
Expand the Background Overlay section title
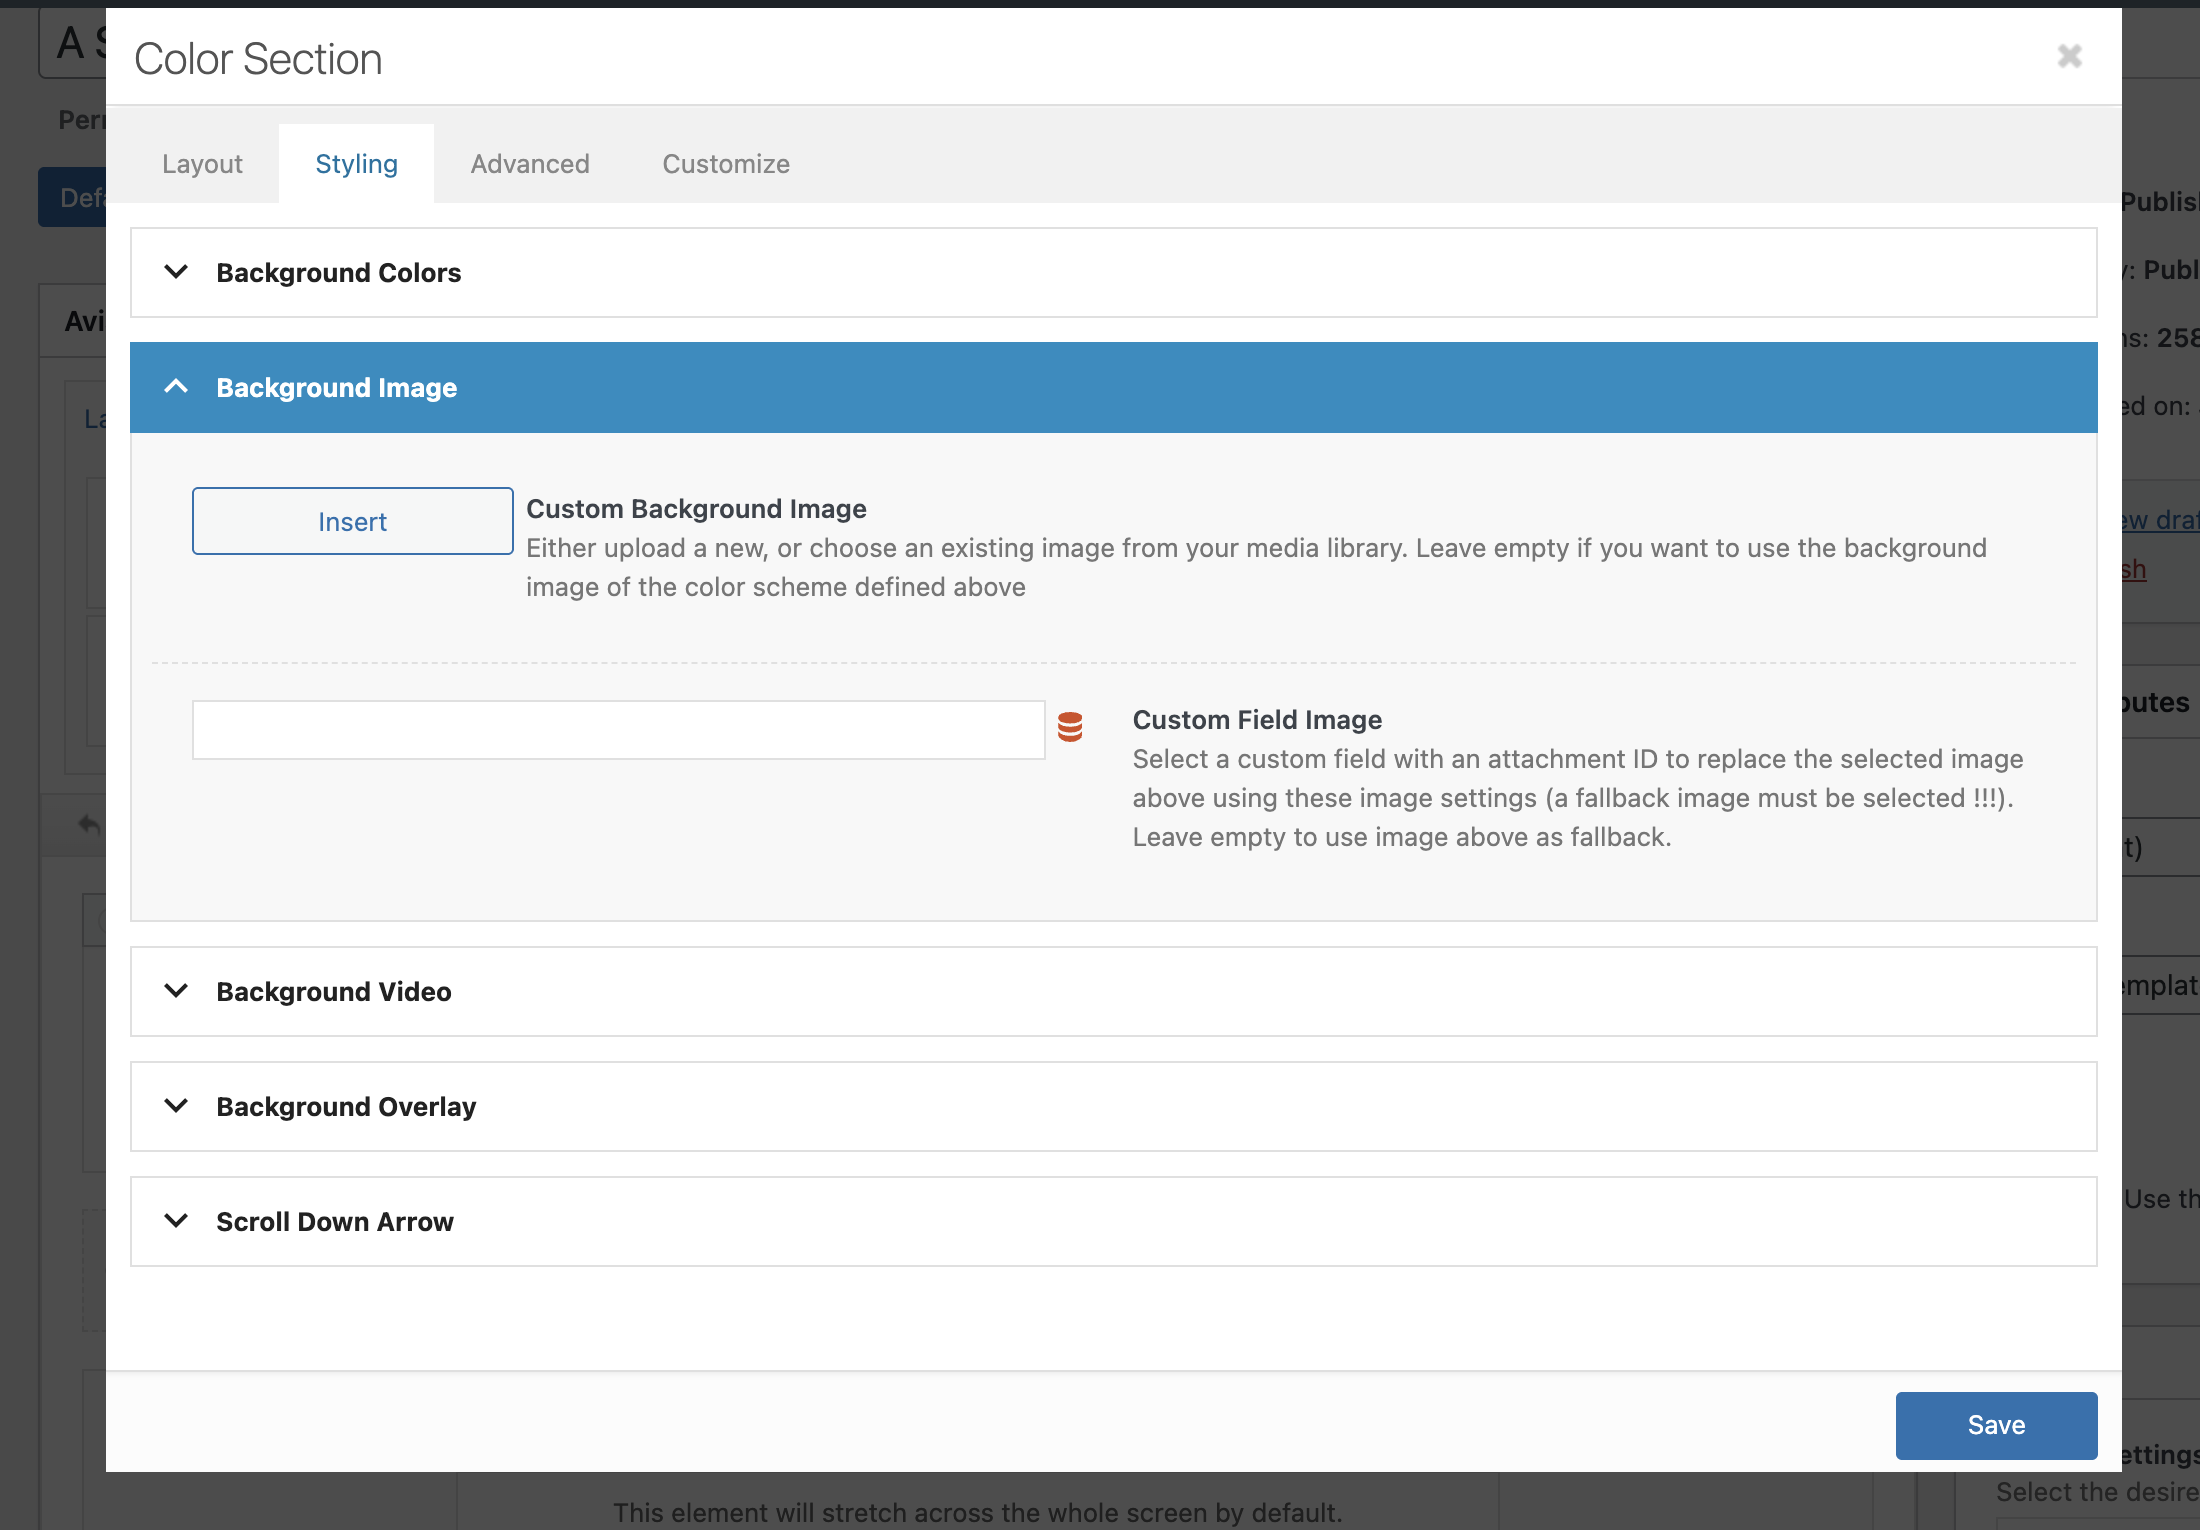346,1107
